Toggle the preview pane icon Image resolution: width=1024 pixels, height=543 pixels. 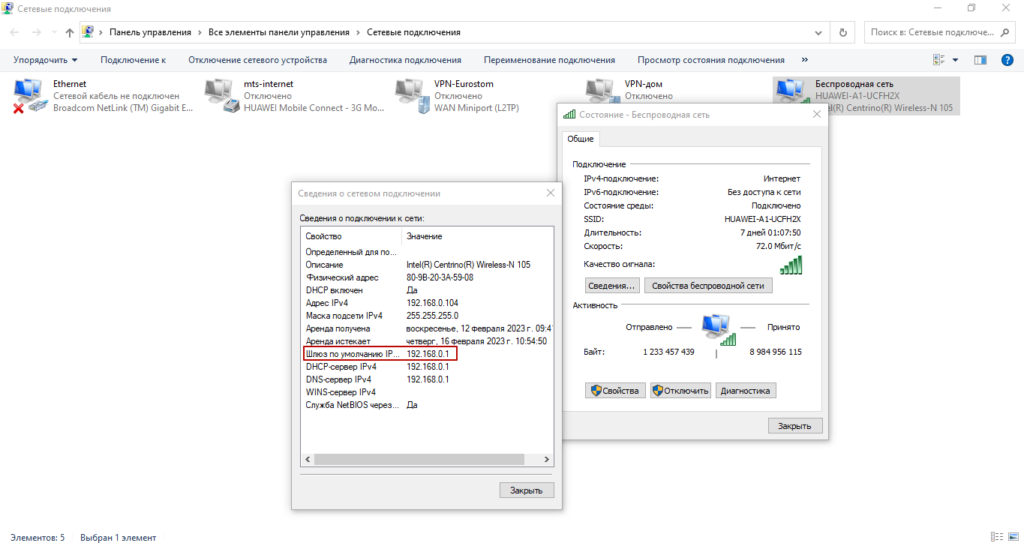[x=981, y=60]
